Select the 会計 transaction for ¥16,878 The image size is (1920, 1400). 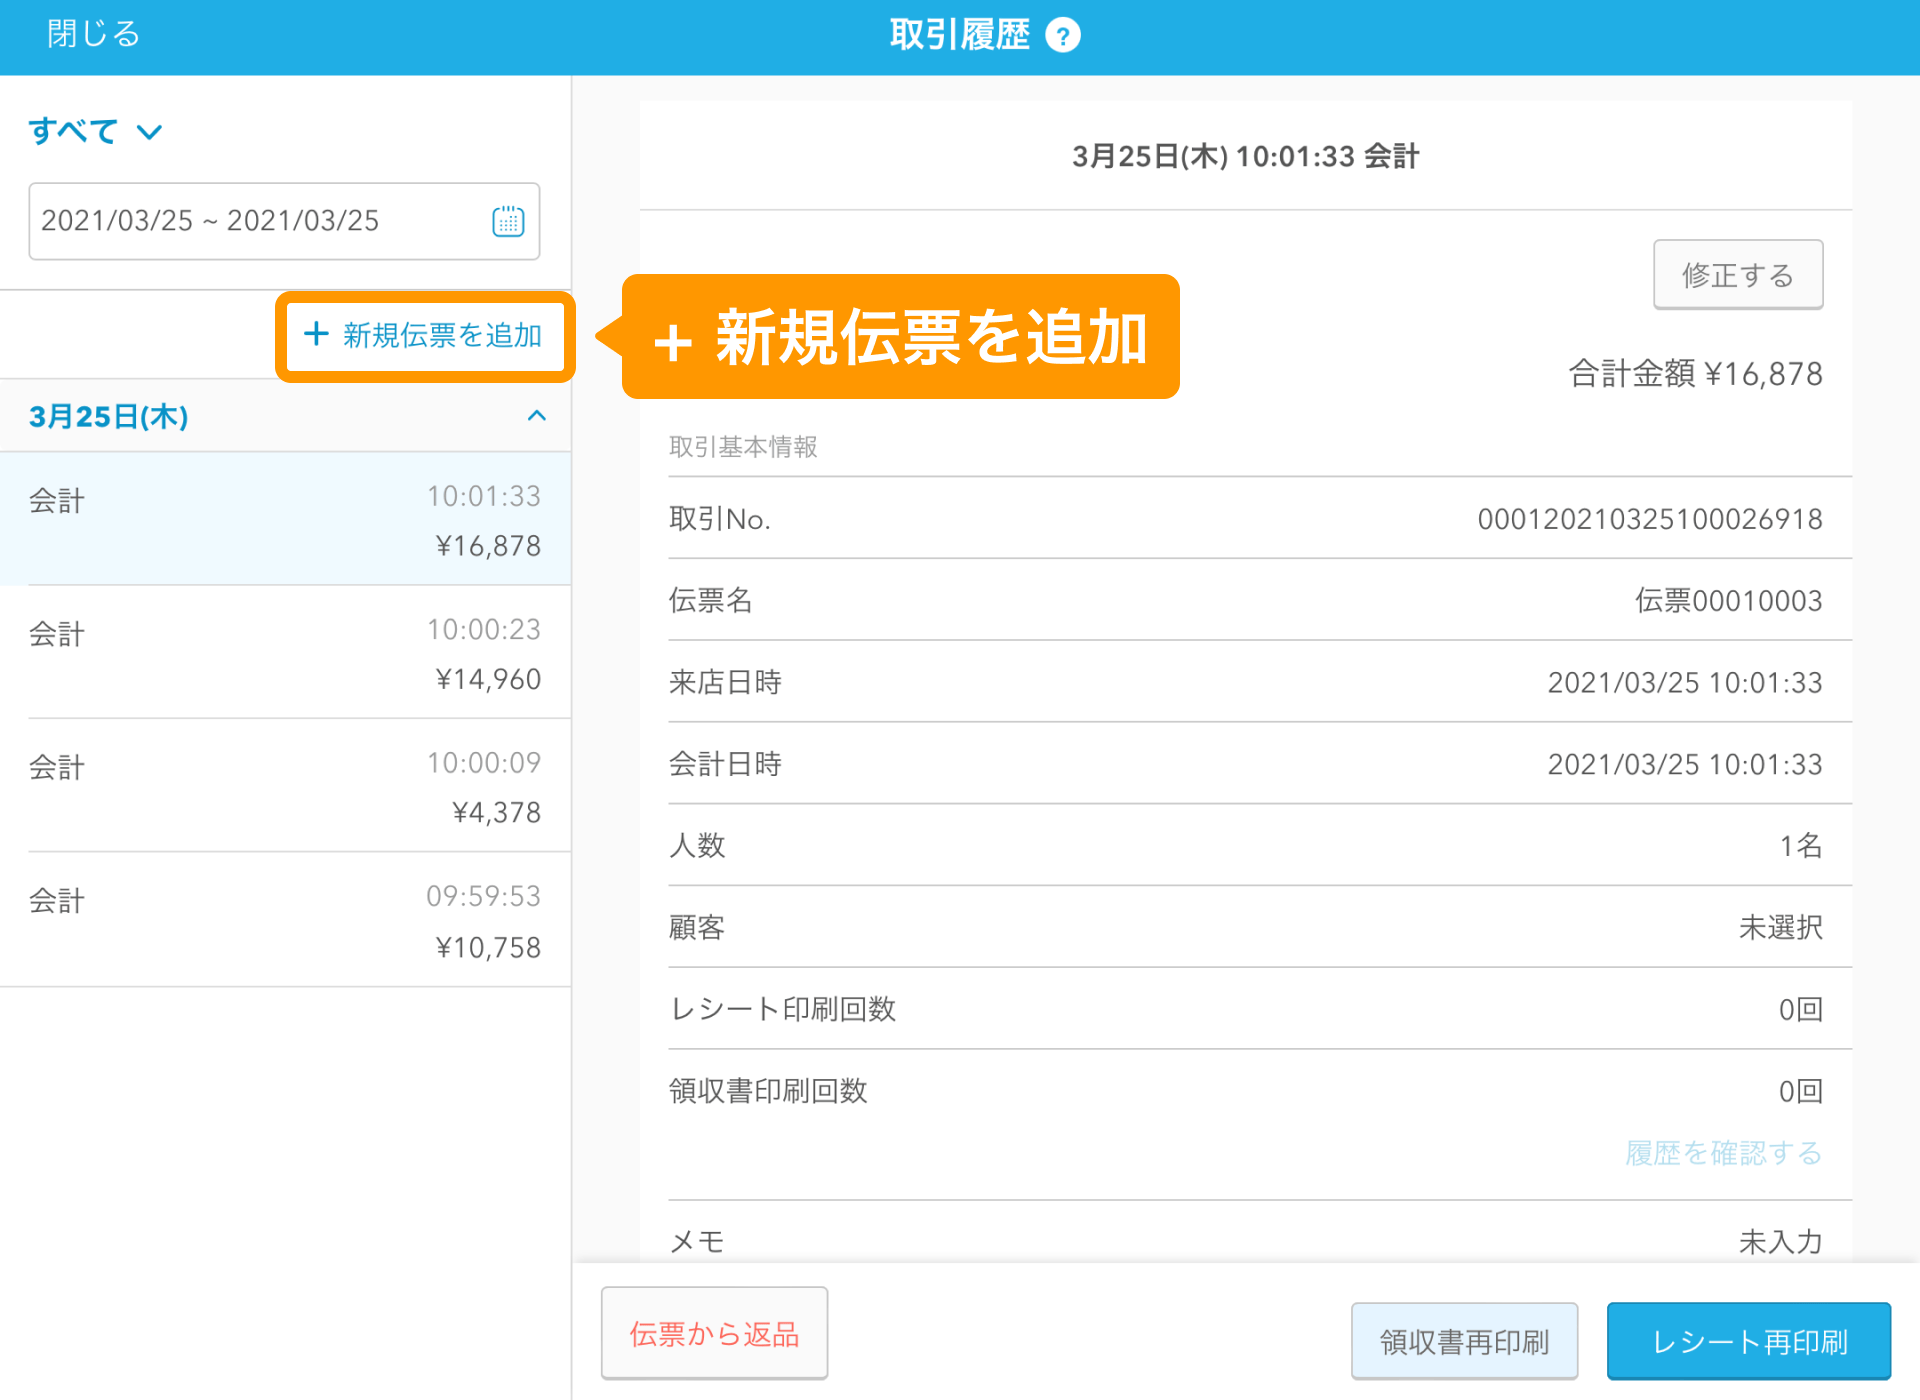(x=285, y=520)
